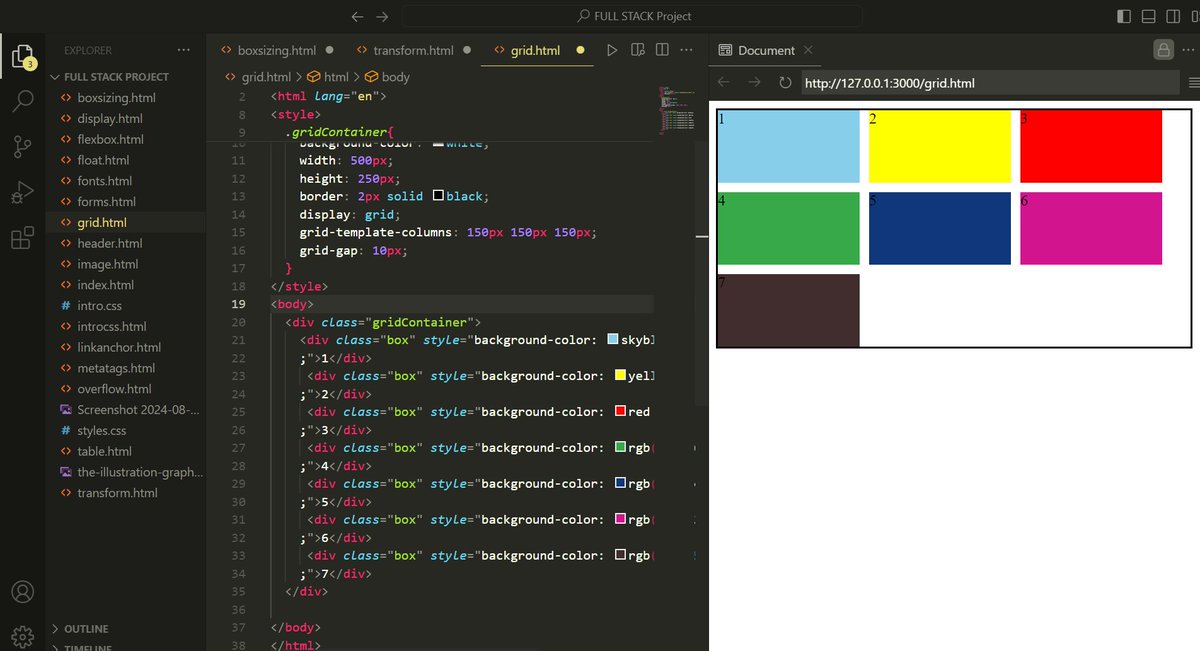Customize layout icon in title bar
This screenshot has height=651, width=1200.
(x=1195, y=16)
